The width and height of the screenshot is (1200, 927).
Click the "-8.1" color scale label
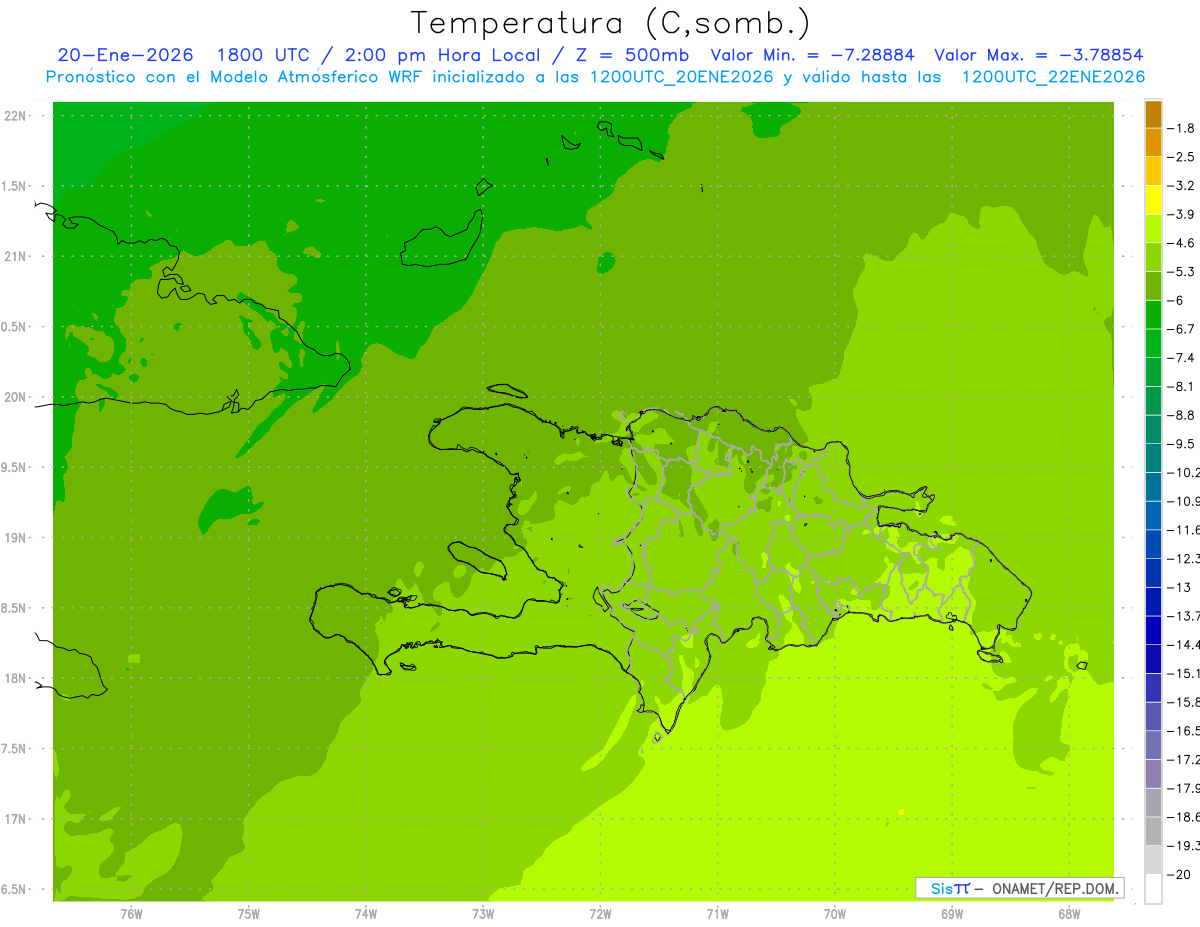(x=1181, y=386)
